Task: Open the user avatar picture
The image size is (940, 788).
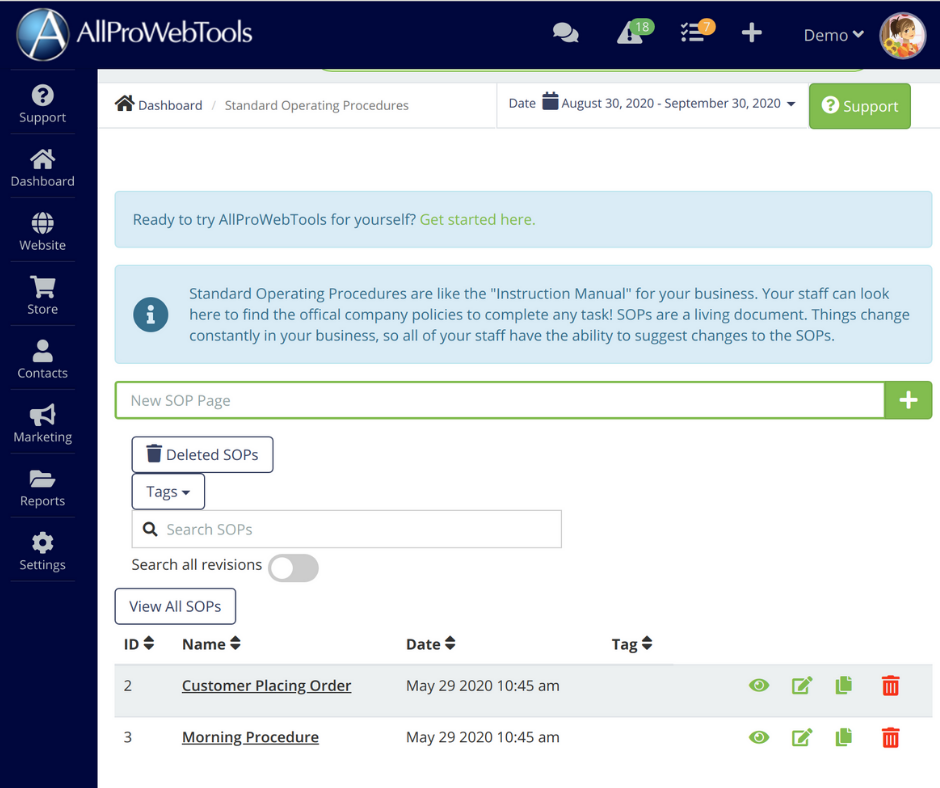Action: coord(903,35)
